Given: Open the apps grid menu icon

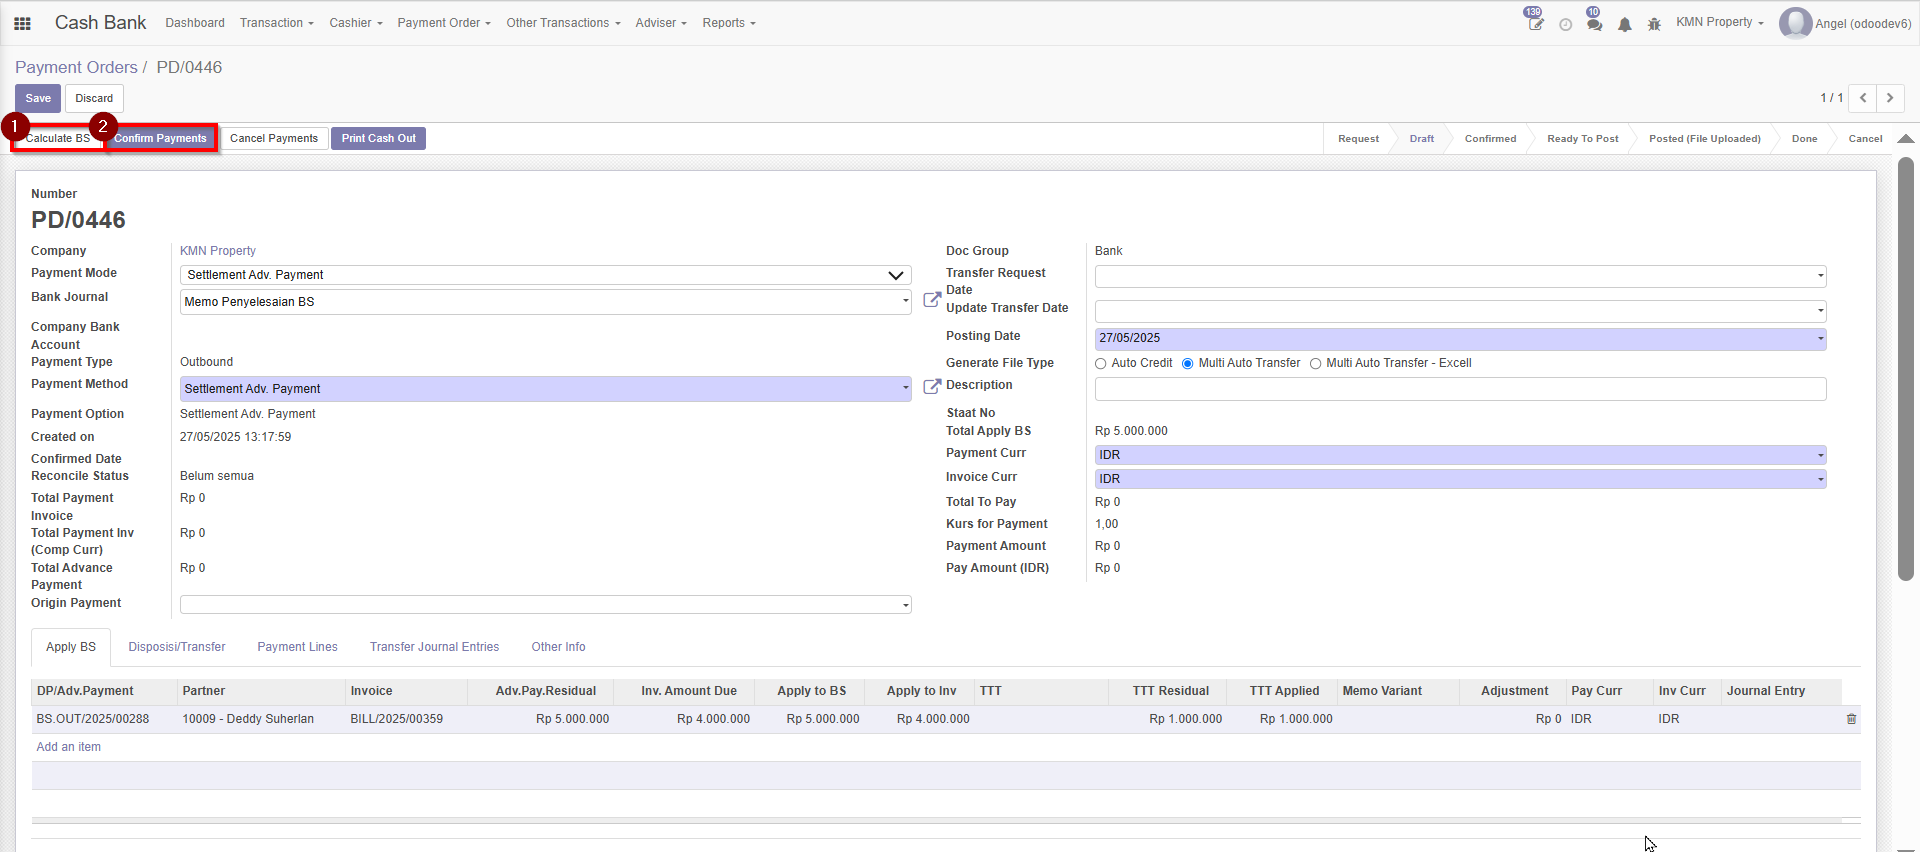Looking at the screenshot, I should click(22, 23).
